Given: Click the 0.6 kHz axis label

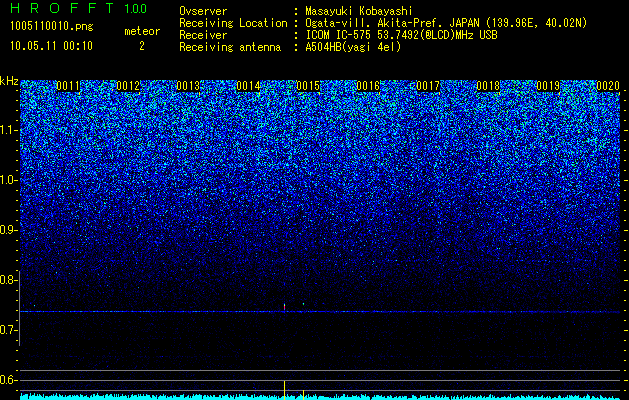Looking at the screenshot, I should pos(9,380).
